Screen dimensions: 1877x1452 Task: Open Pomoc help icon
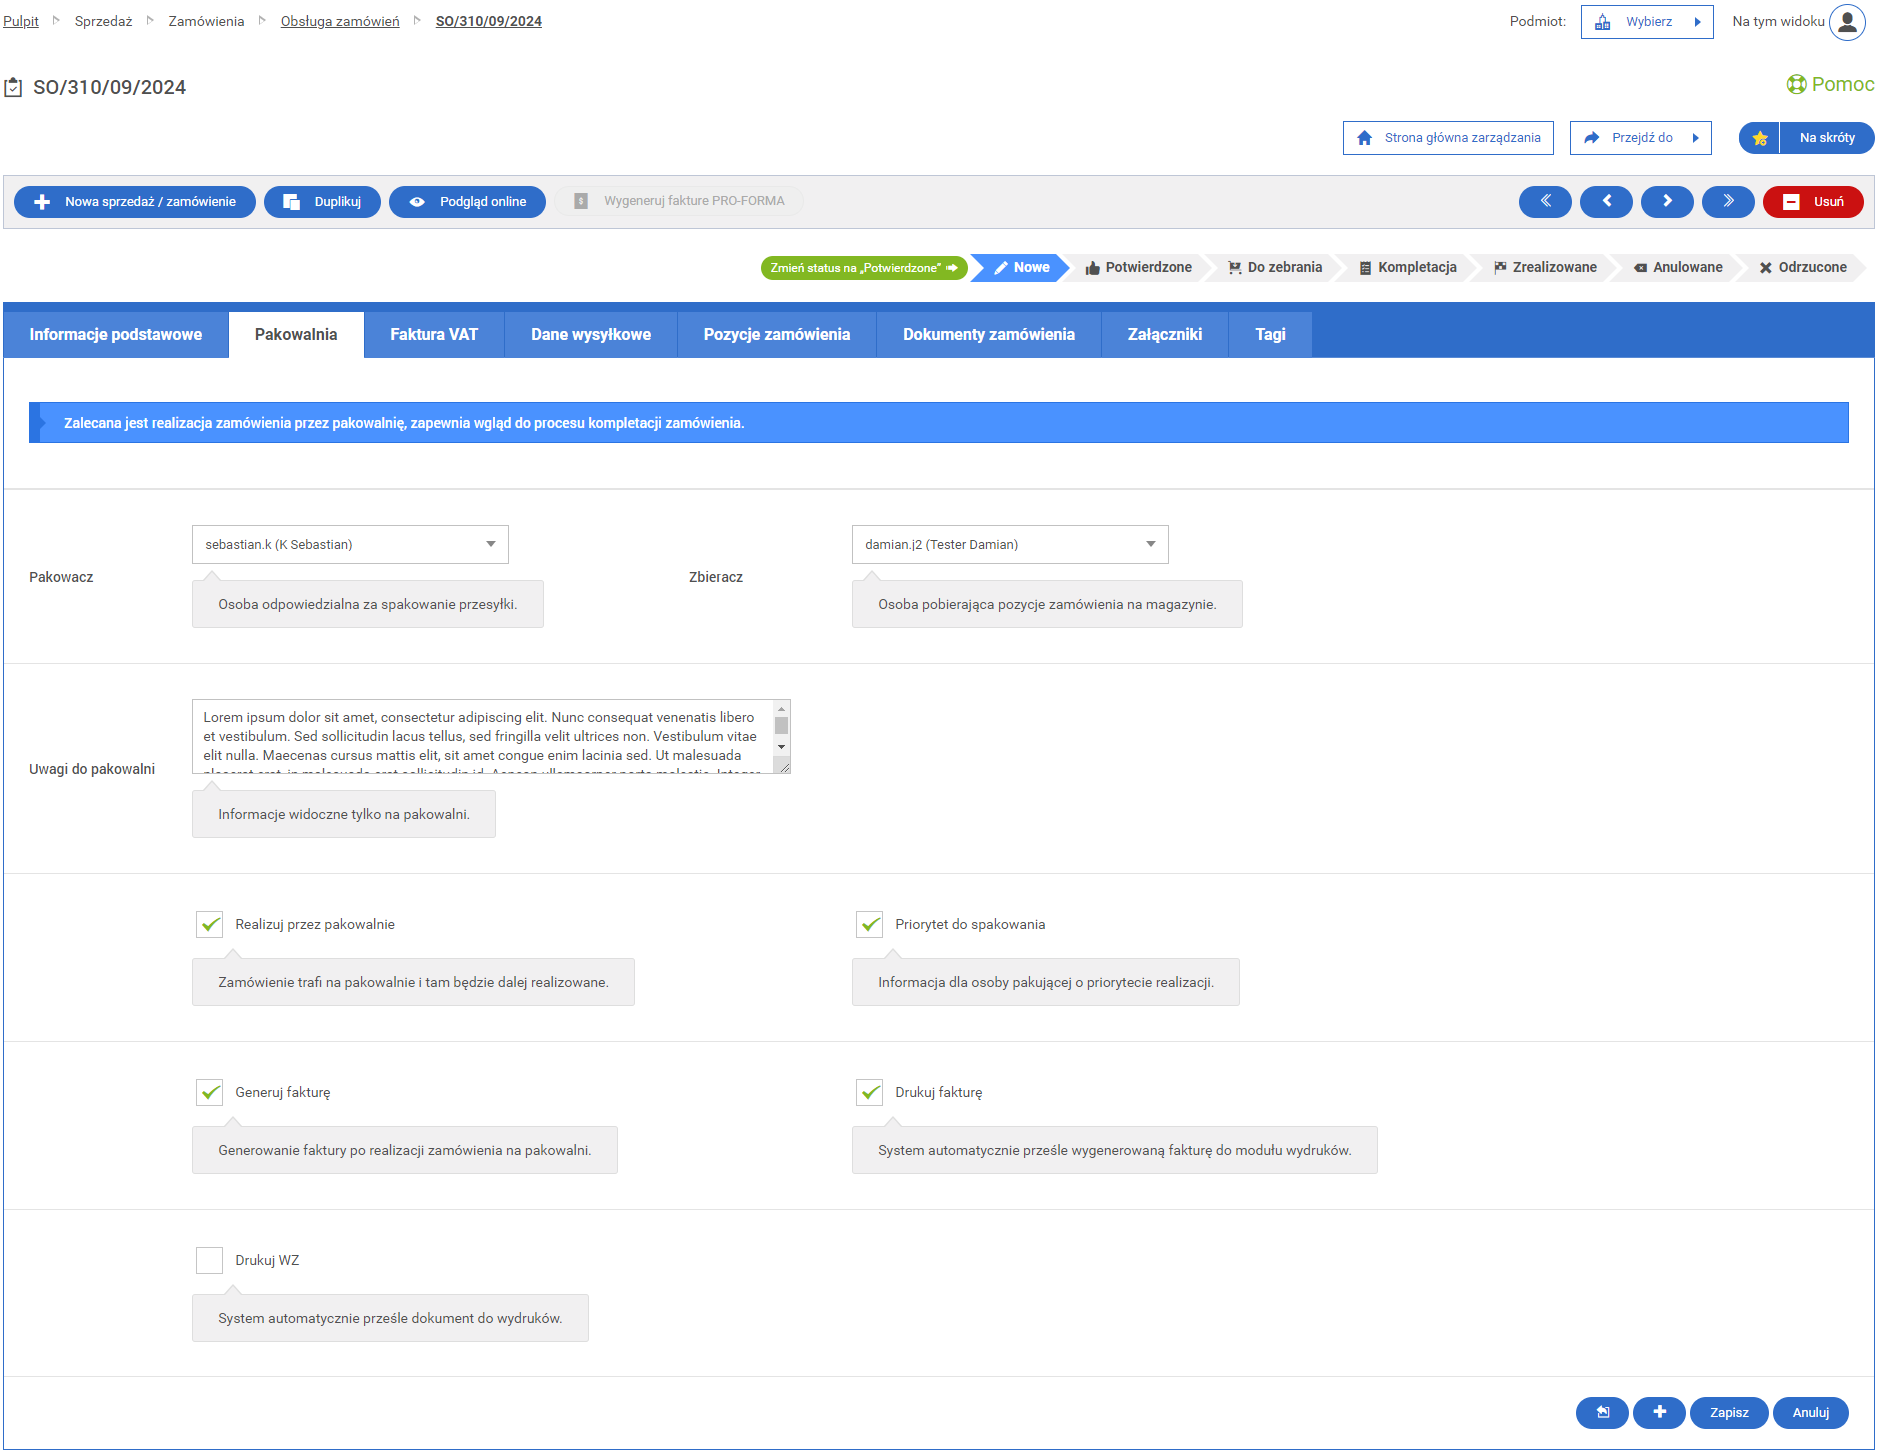click(x=1796, y=85)
